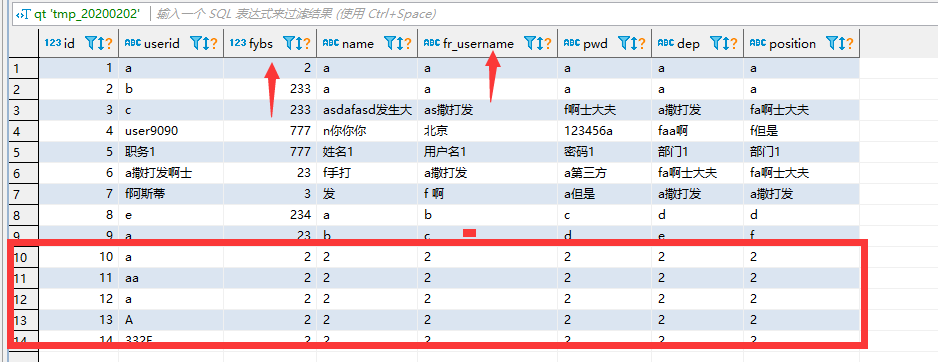Click the name cell 'n你你你'
This screenshot has height=362, width=938.
(367, 131)
